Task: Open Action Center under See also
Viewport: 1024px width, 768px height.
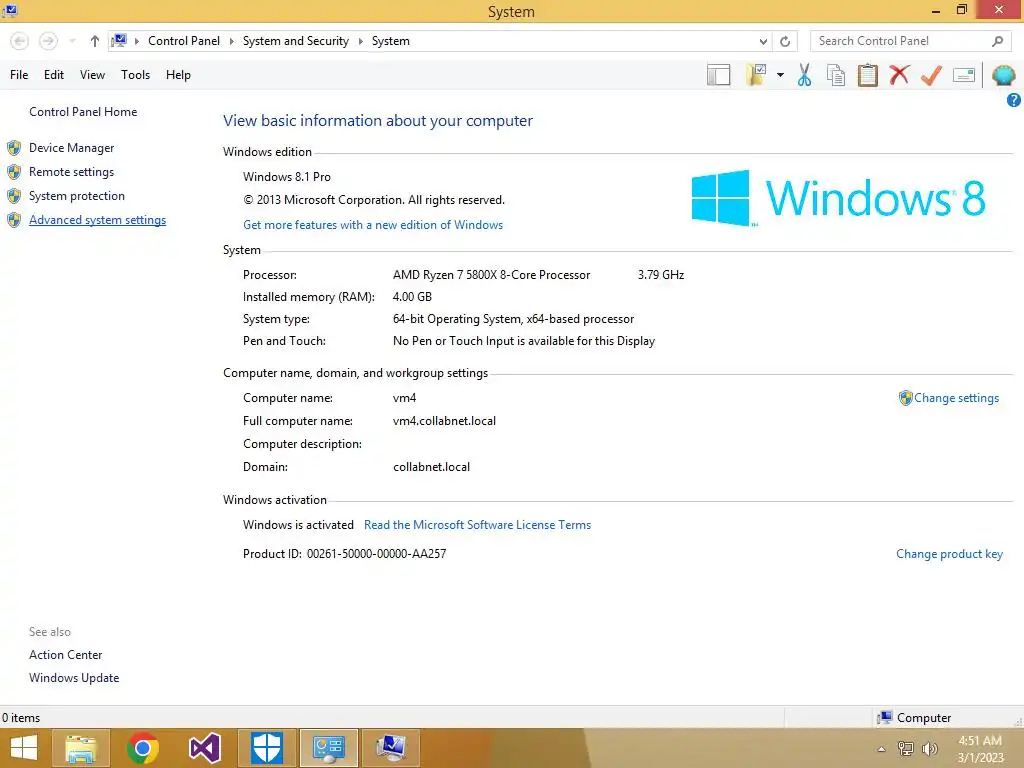Action: pyautogui.click(x=65, y=654)
